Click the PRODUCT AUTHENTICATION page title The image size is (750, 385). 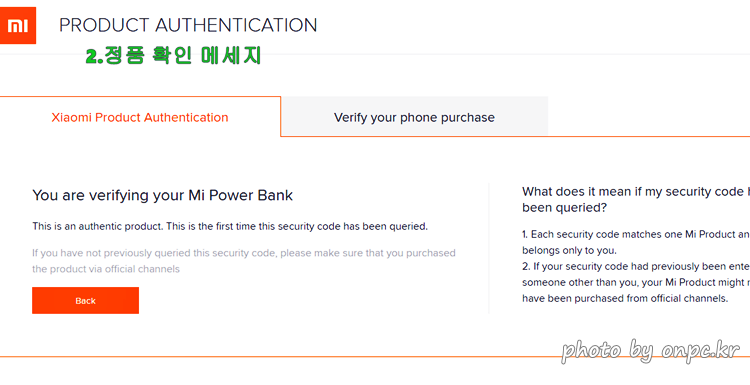pyautogui.click(x=188, y=25)
